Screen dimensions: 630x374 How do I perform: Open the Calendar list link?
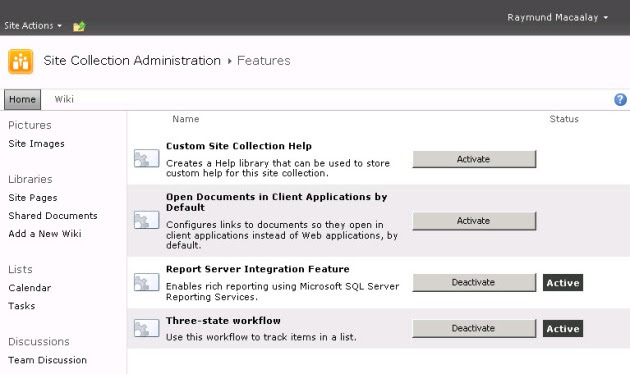(30, 288)
